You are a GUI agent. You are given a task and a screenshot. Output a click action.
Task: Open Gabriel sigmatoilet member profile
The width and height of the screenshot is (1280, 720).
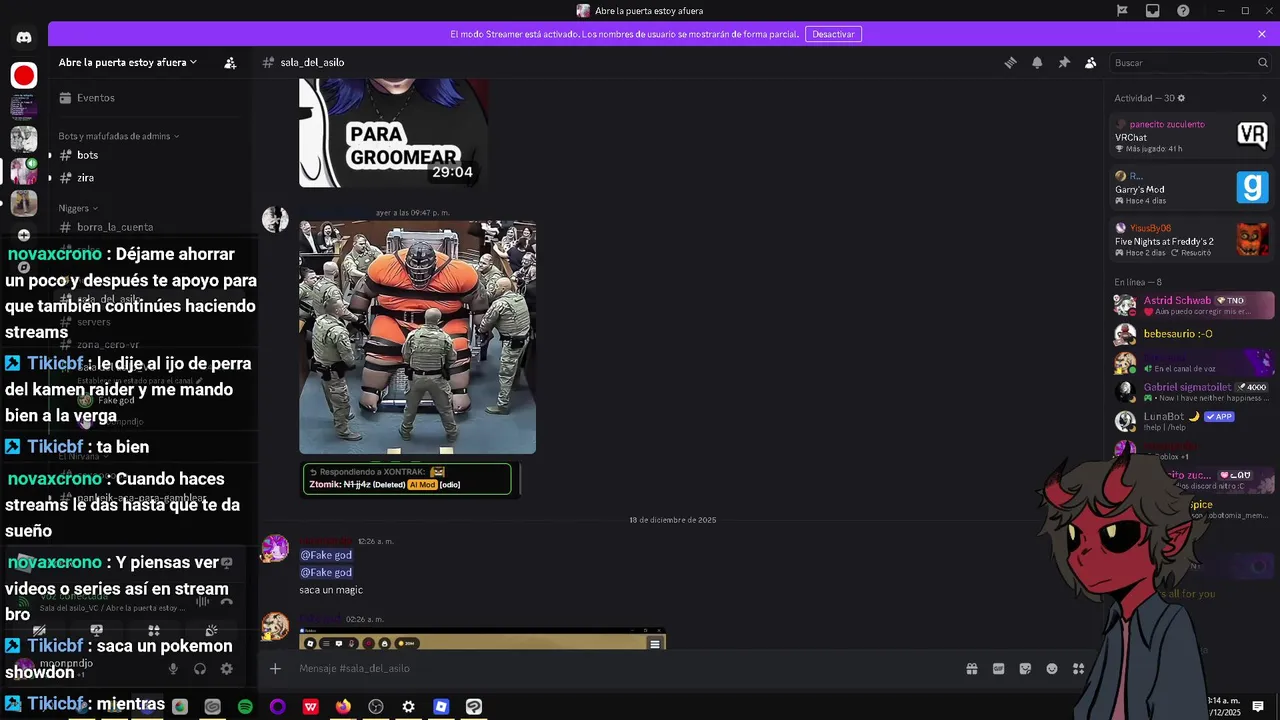[x=1194, y=392]
